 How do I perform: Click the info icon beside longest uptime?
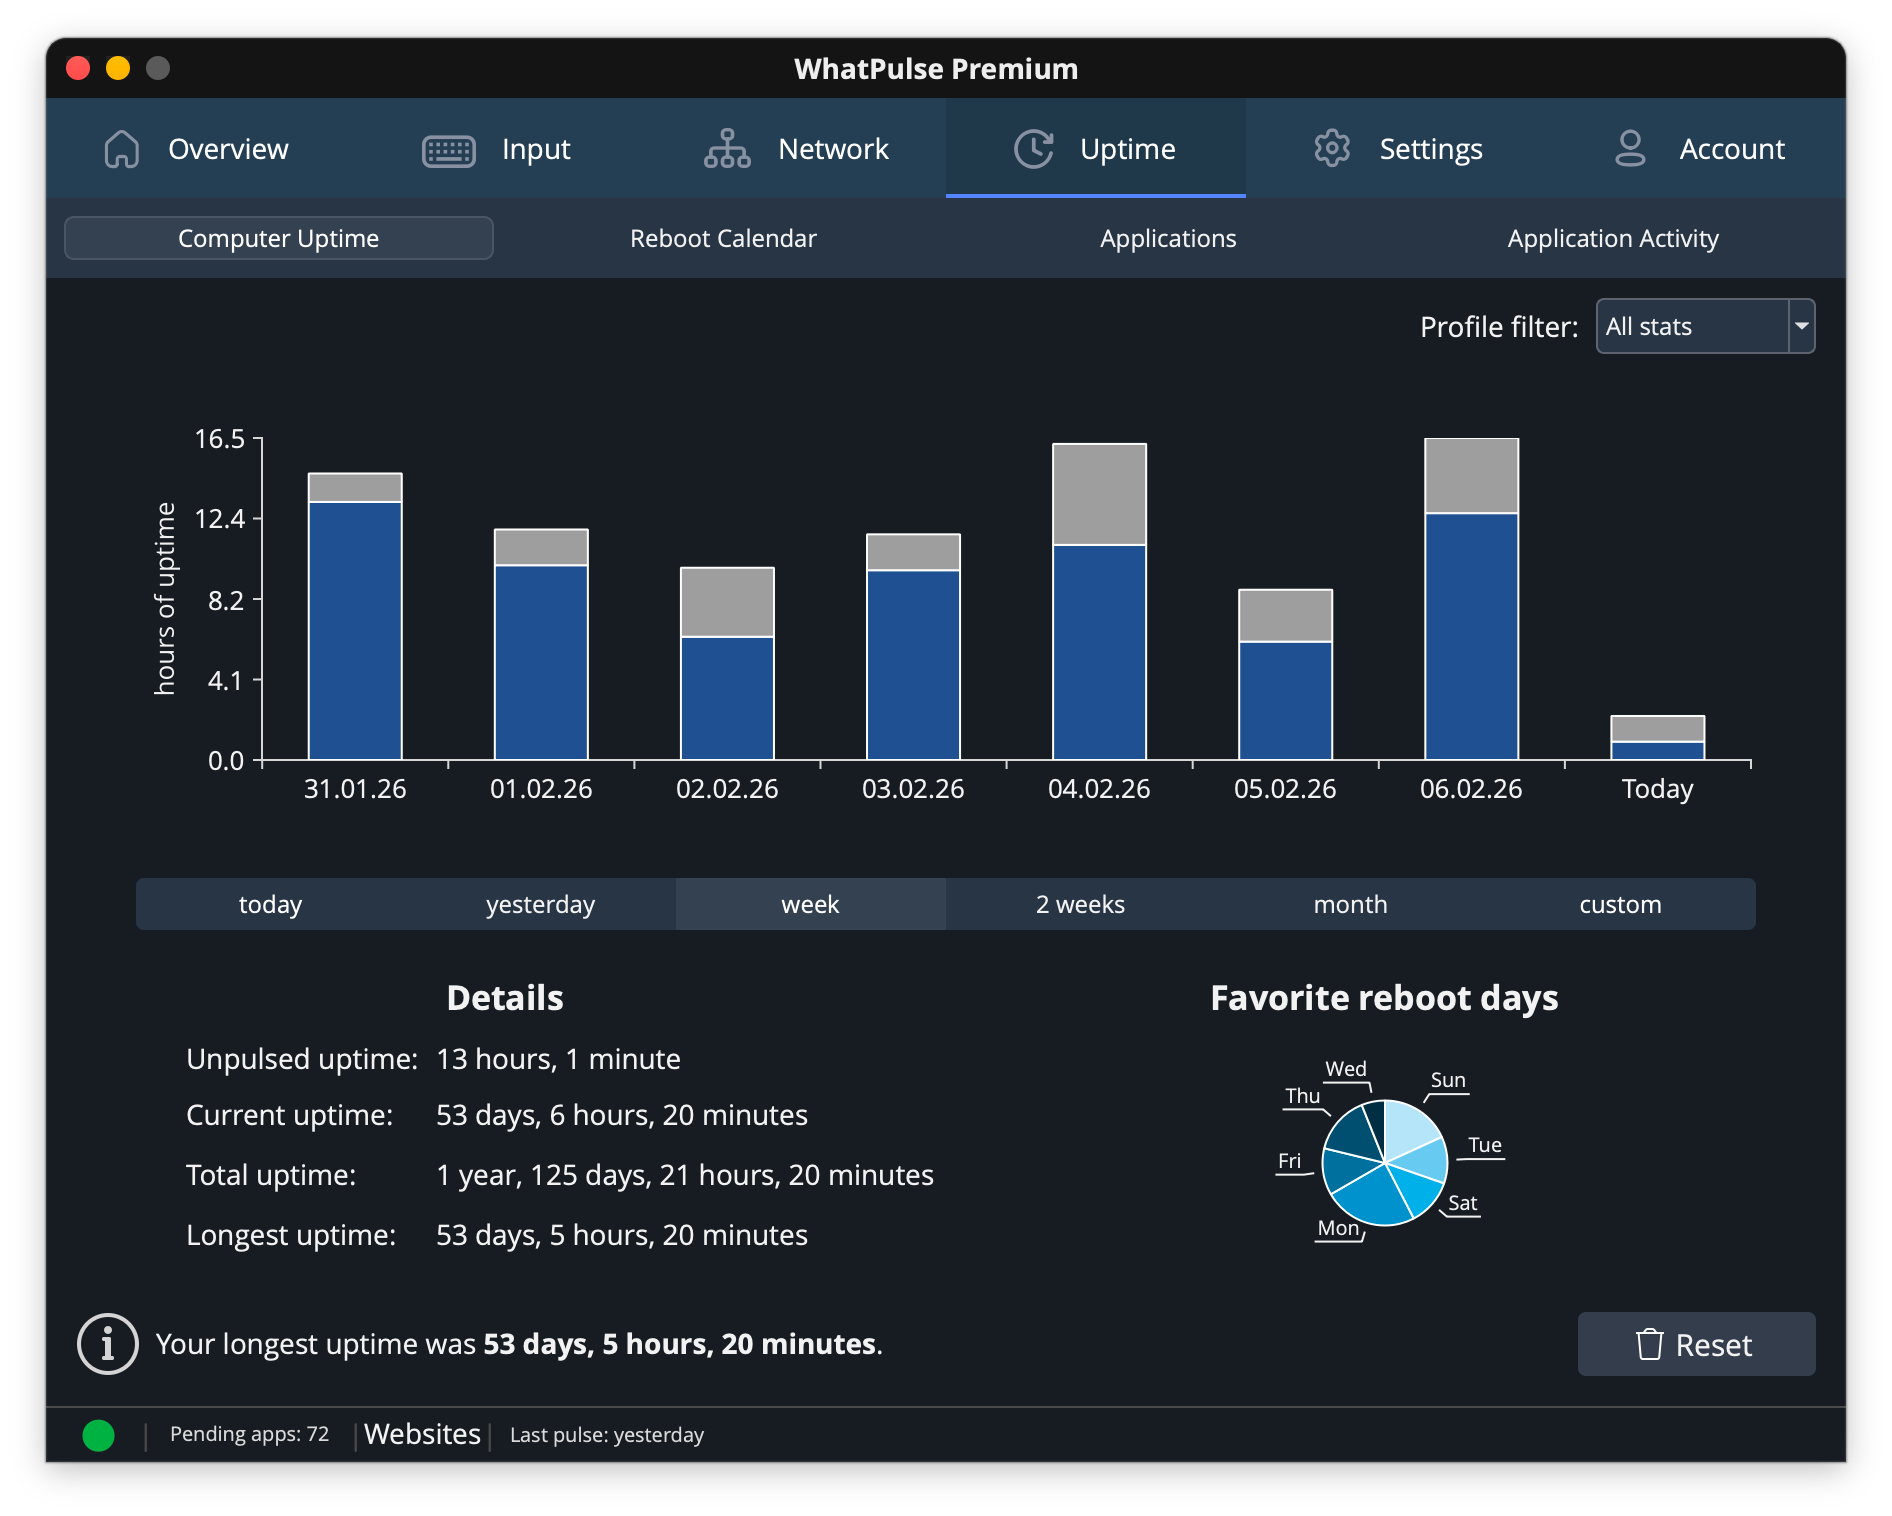108,1344
